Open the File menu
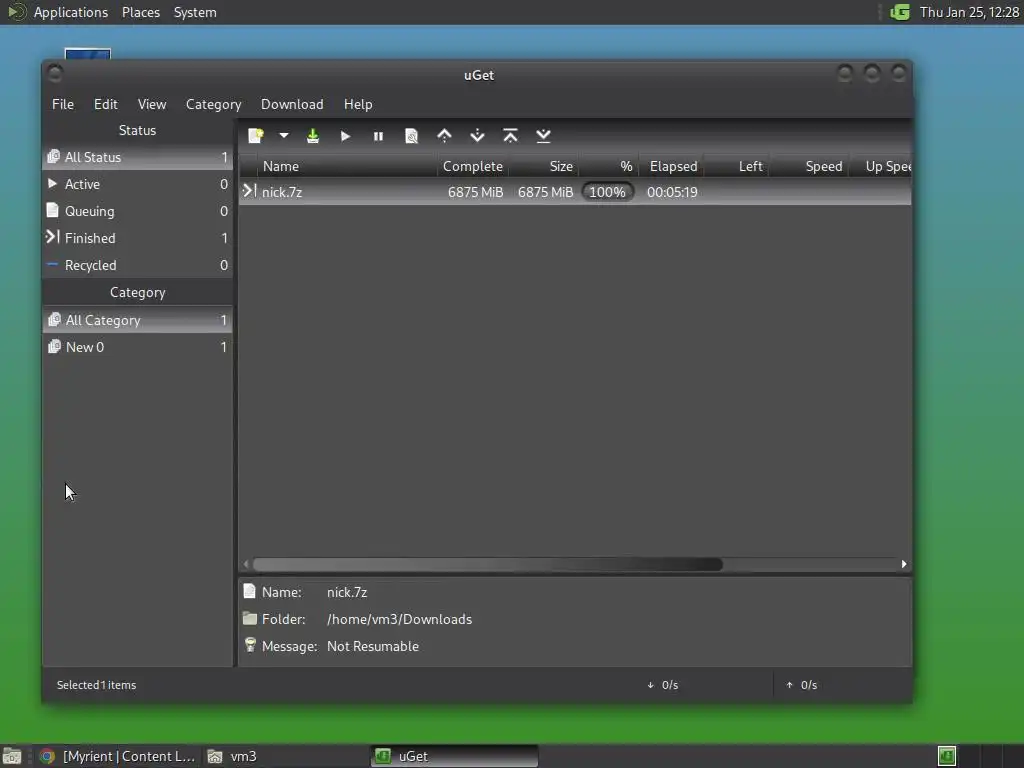This screenshot has height=768, width=1024. click(x=63, y=104)
